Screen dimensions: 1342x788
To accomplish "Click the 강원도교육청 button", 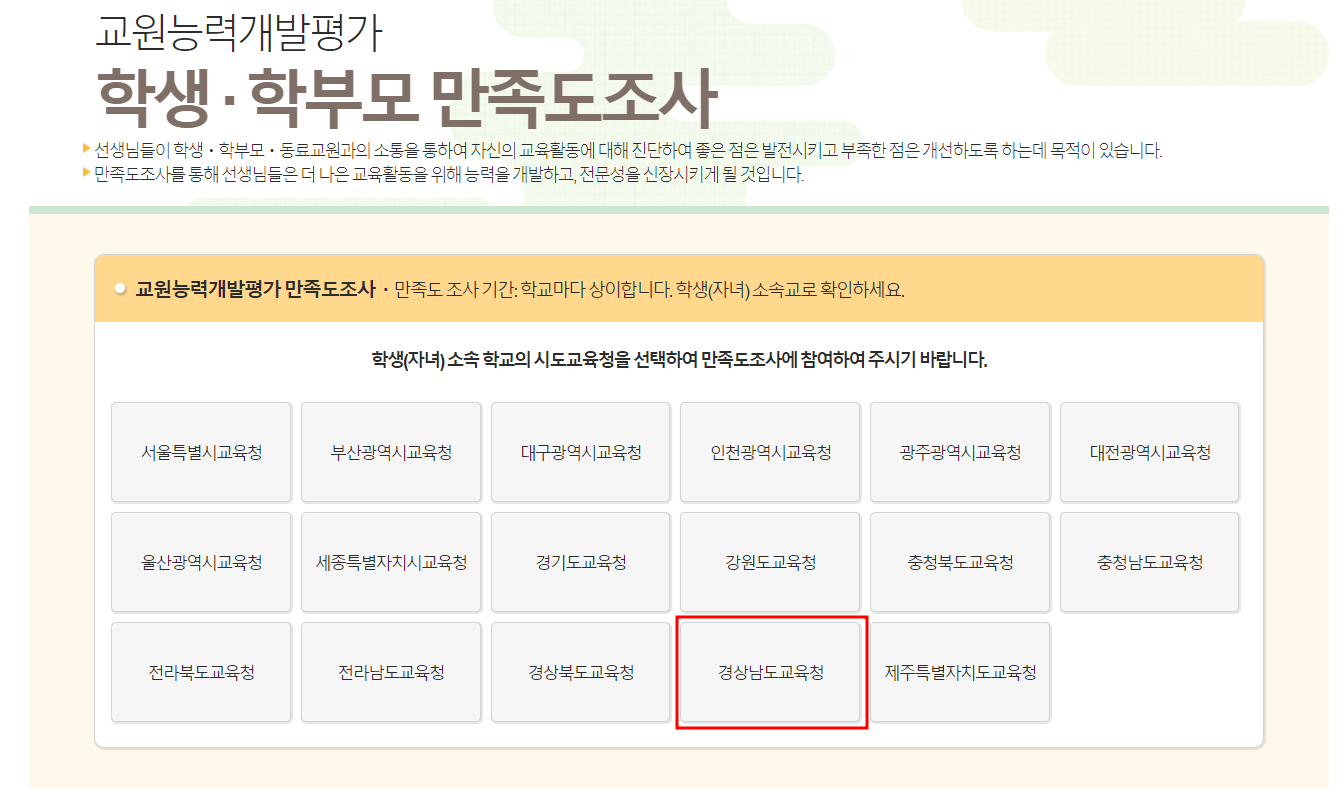I will (770, 562).
